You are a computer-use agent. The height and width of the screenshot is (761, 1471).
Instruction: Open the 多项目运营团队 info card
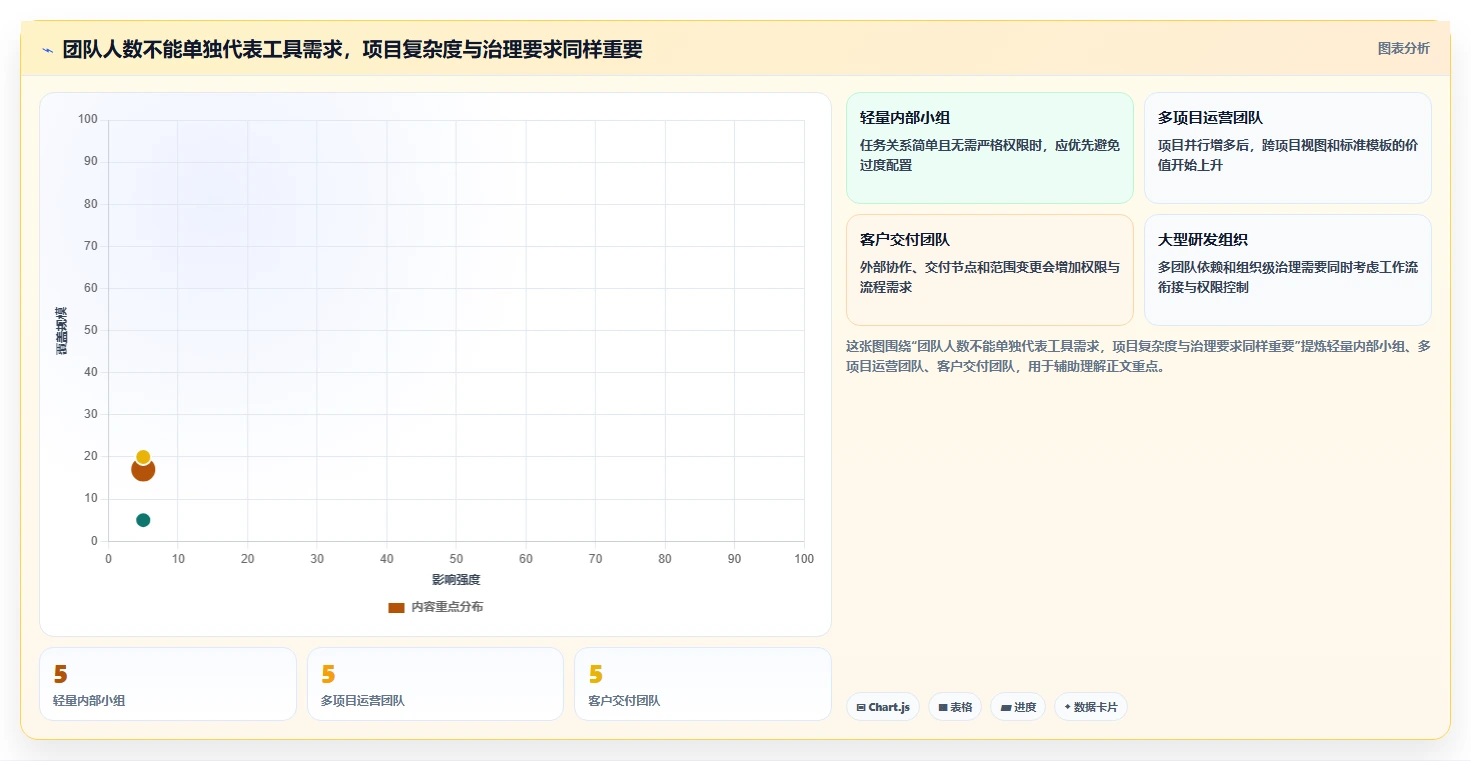pos(1287,148)
